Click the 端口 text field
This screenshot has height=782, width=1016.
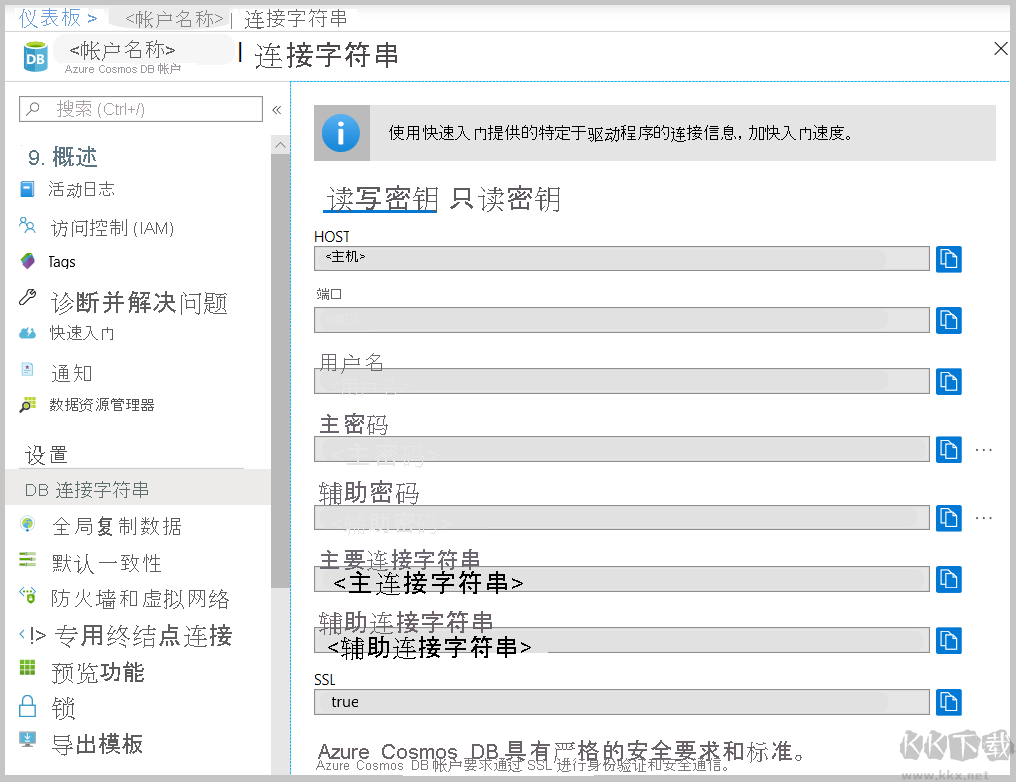point(621,319)
